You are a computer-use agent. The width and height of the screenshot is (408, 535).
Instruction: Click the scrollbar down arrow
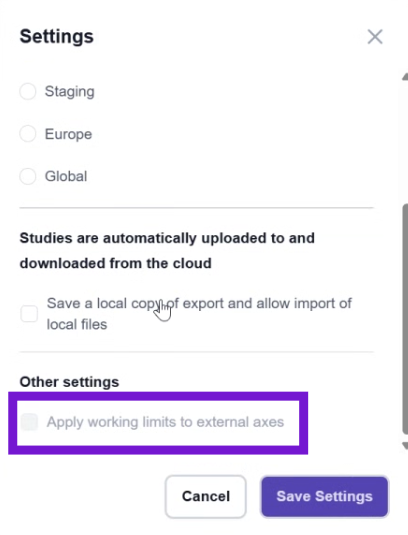click(405, 445)
